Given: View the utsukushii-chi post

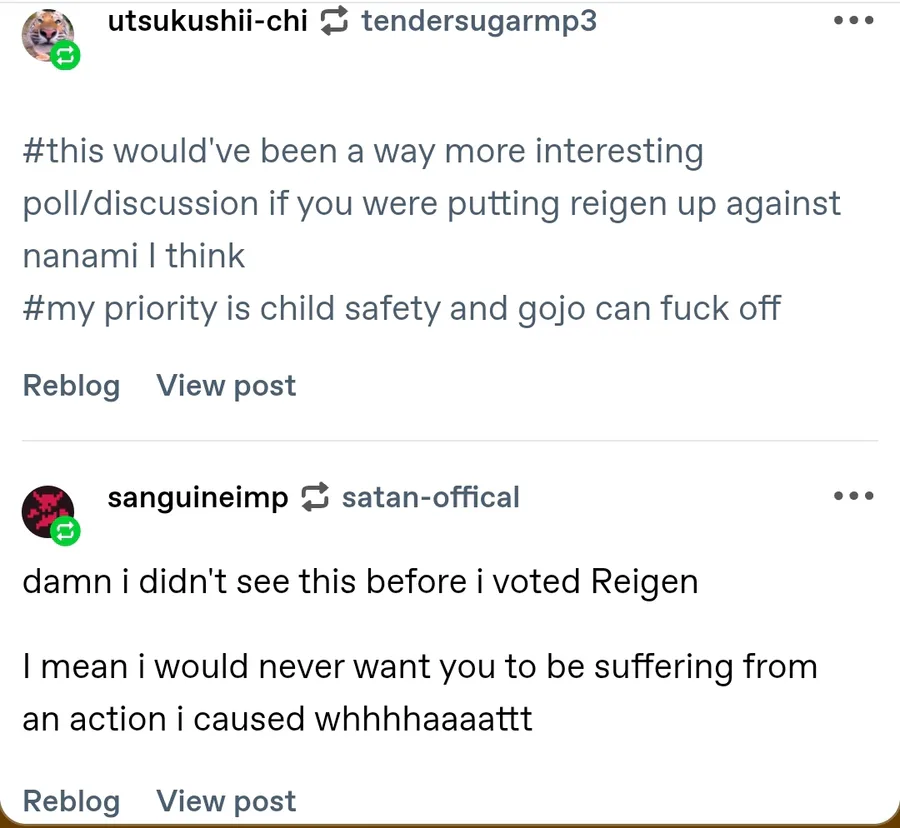Looking at the screenshot, I should [226, 385].
